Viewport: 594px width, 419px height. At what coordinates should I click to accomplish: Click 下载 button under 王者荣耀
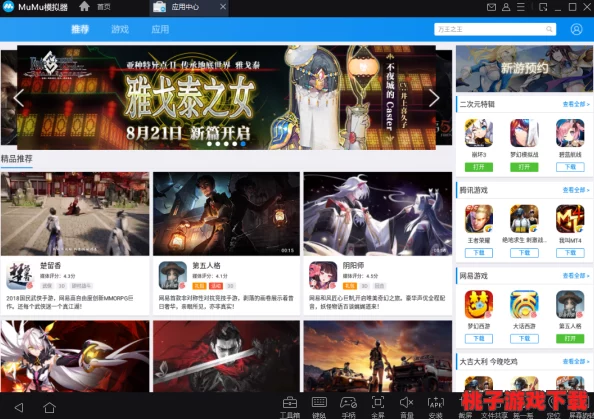tap(479, 253)
